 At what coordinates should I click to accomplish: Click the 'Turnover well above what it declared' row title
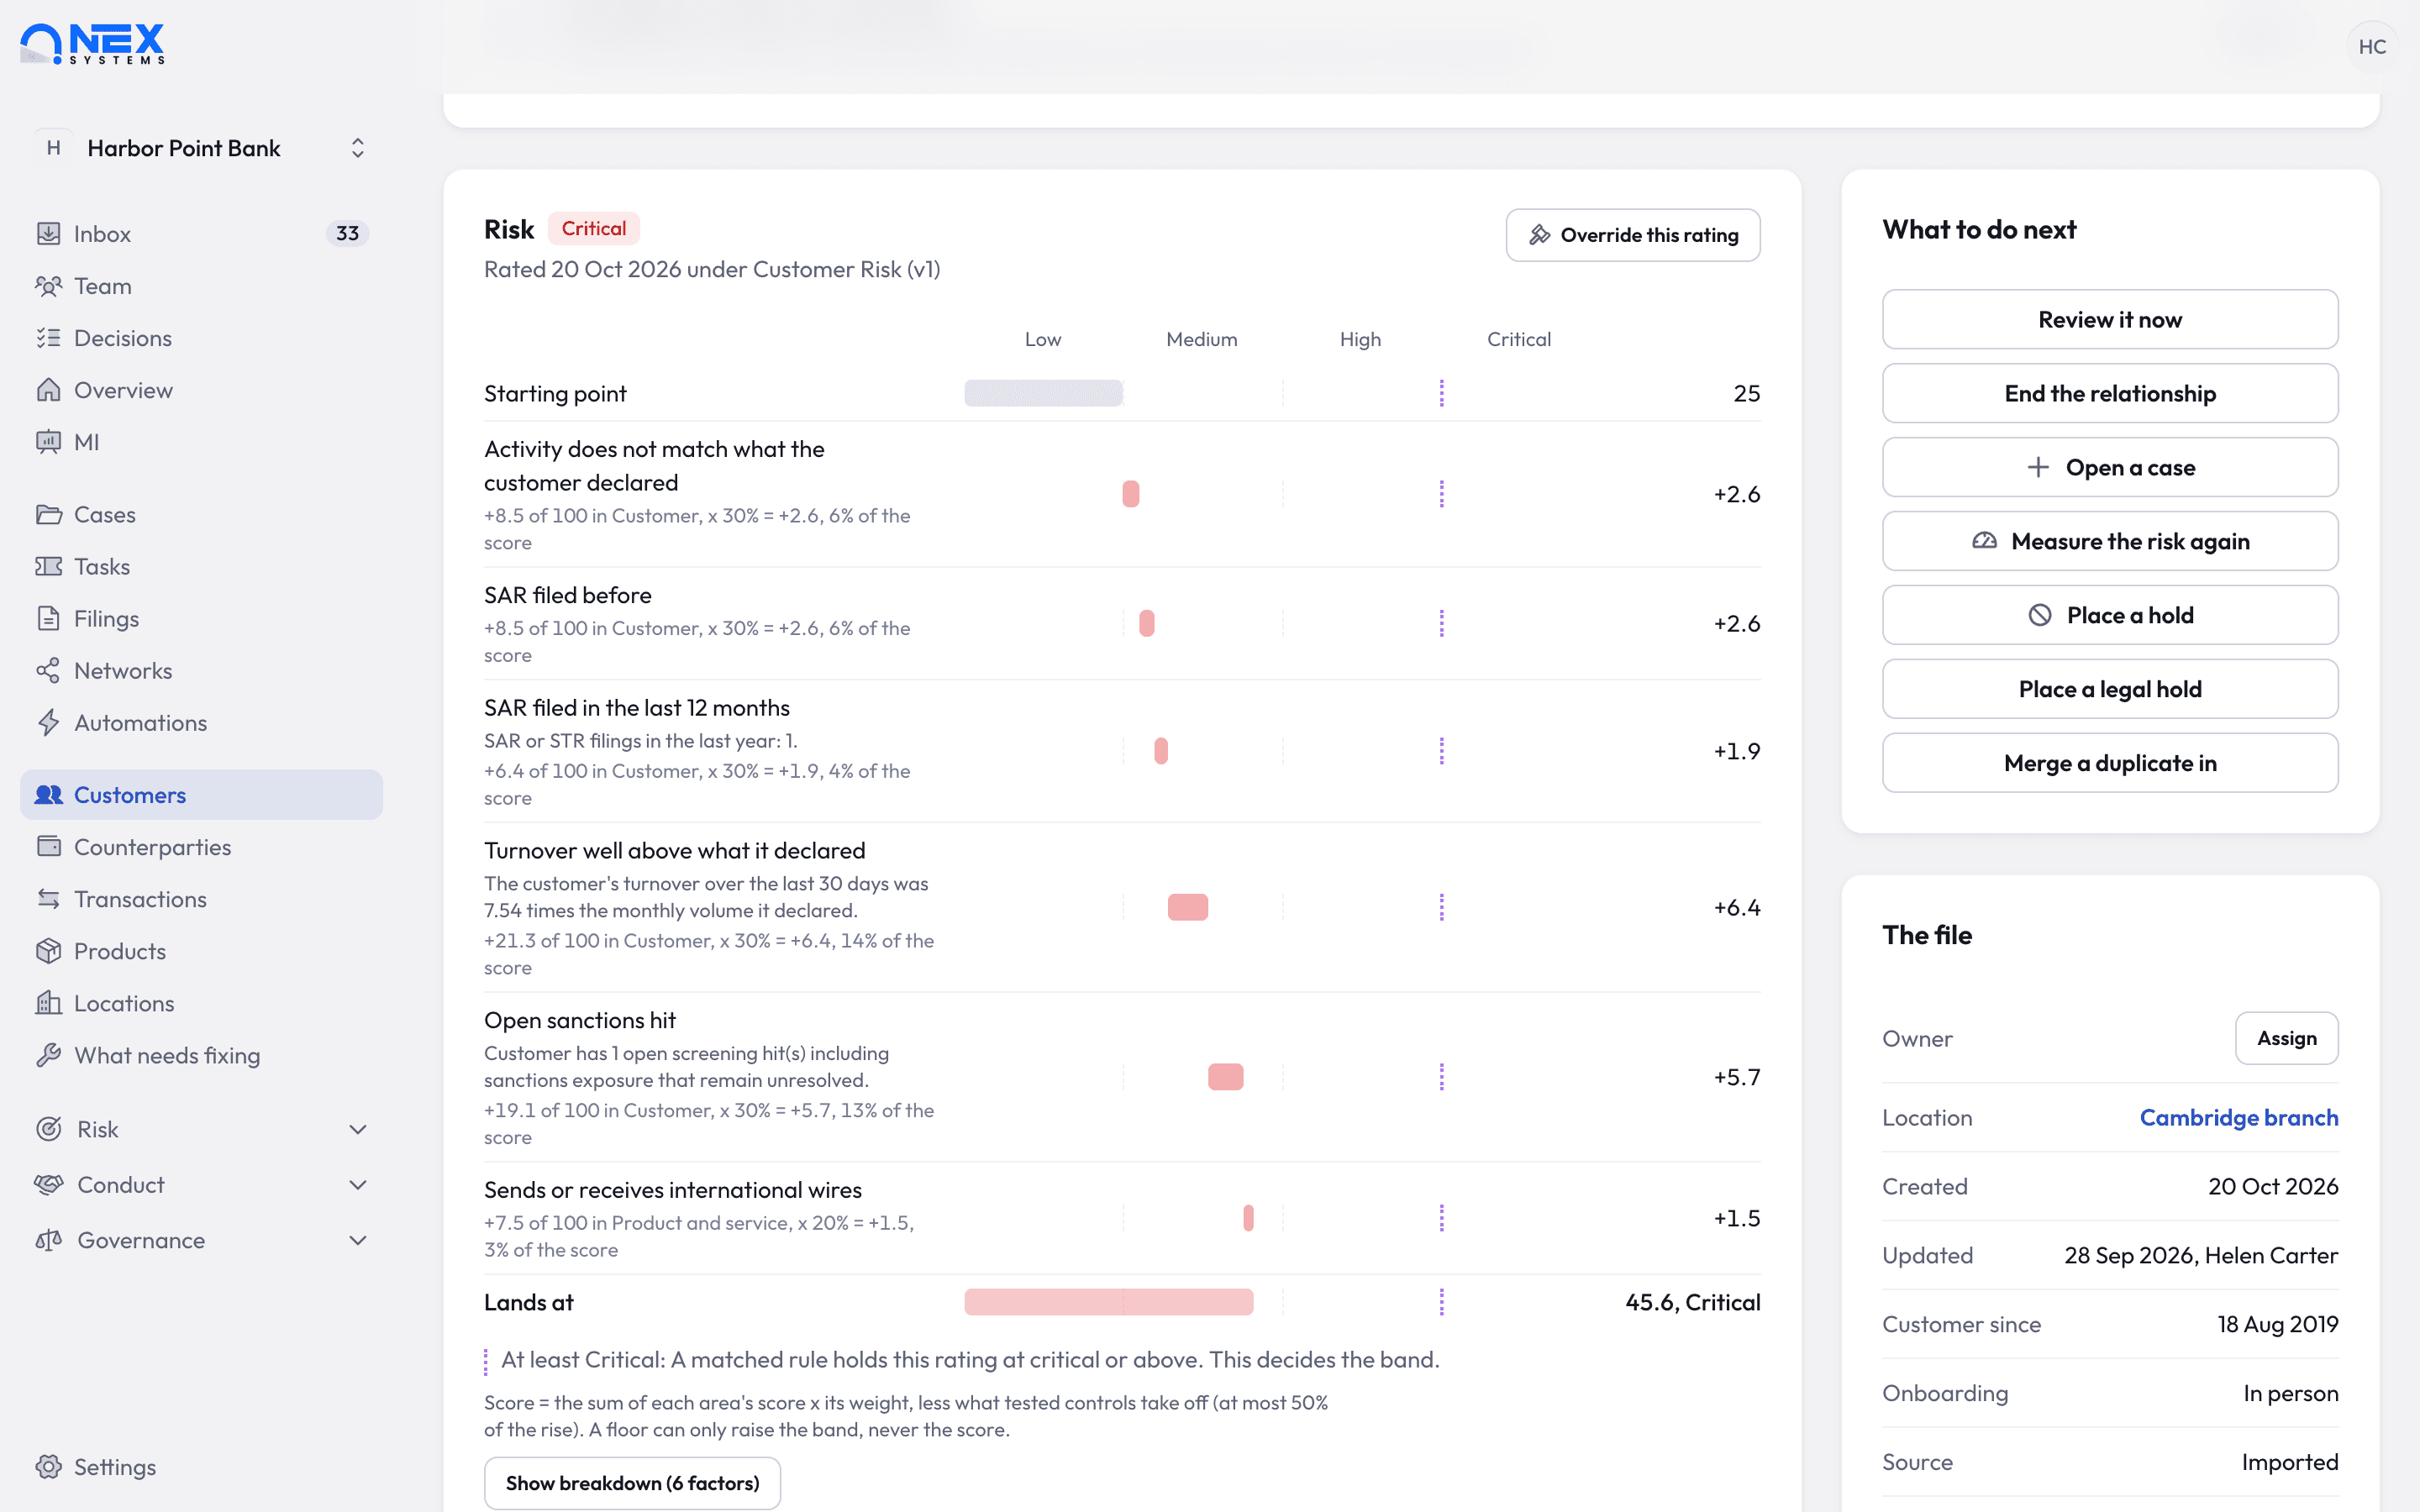(x=674, y=850)
